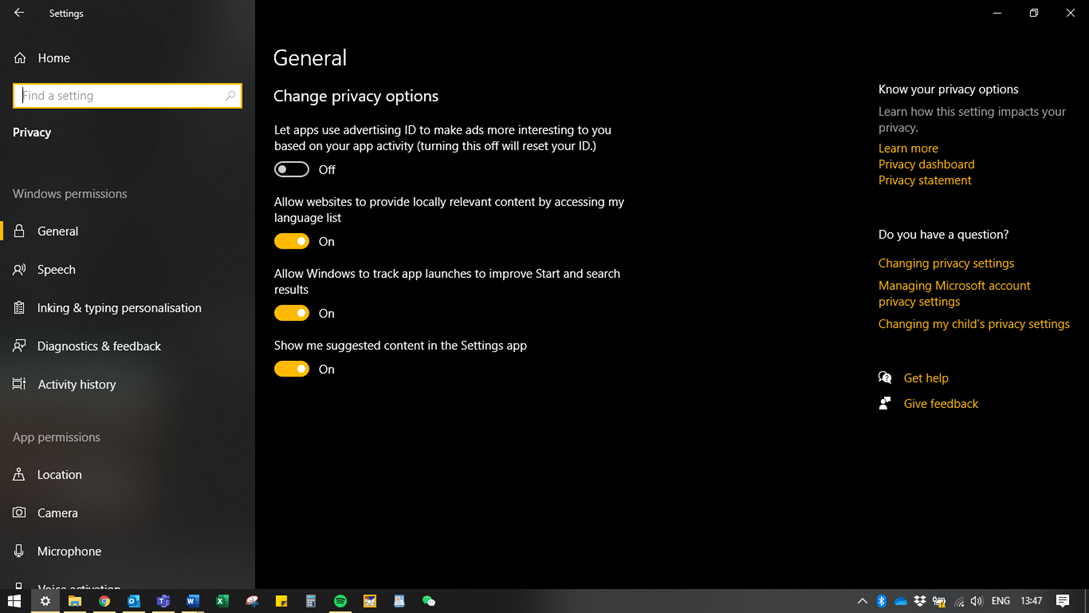Click the Get help chat icon
Viewport: 1089px width, 613px height.
coord(885,378)
